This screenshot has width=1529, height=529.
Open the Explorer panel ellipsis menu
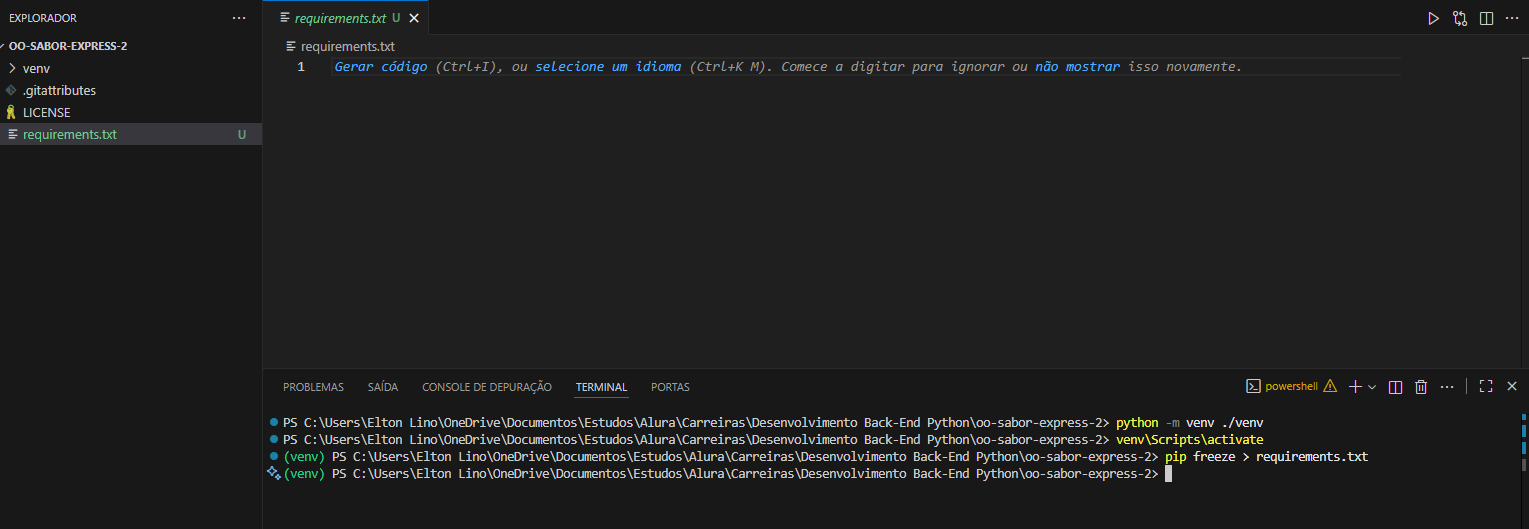(238, 18)
